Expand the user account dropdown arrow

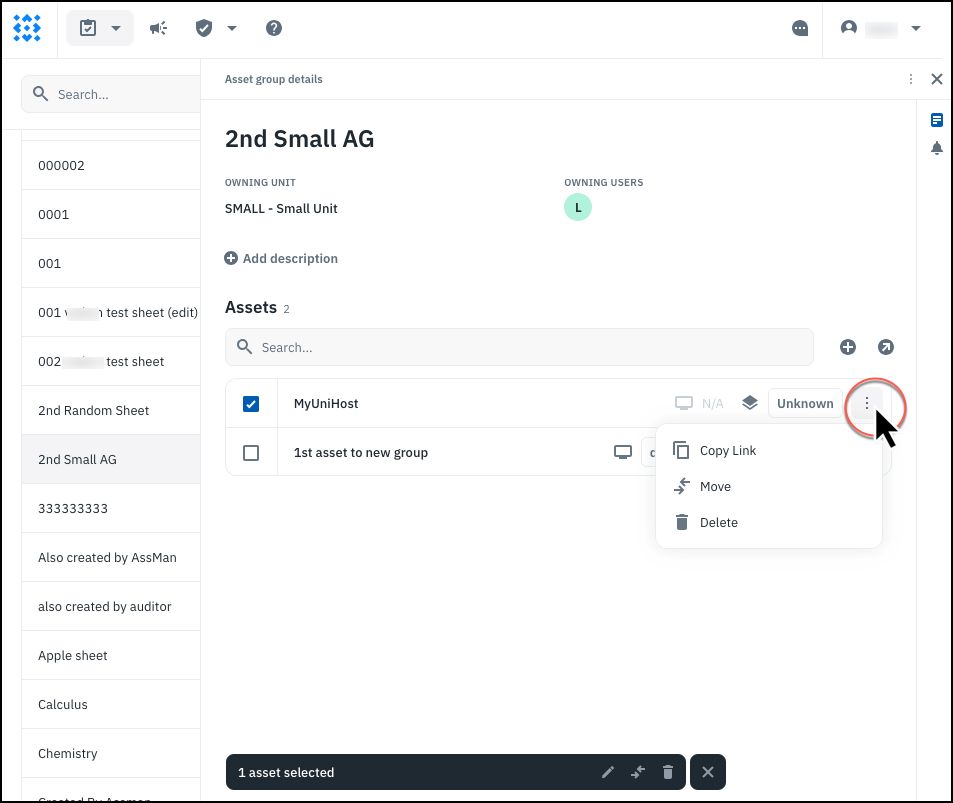(916, 28)
